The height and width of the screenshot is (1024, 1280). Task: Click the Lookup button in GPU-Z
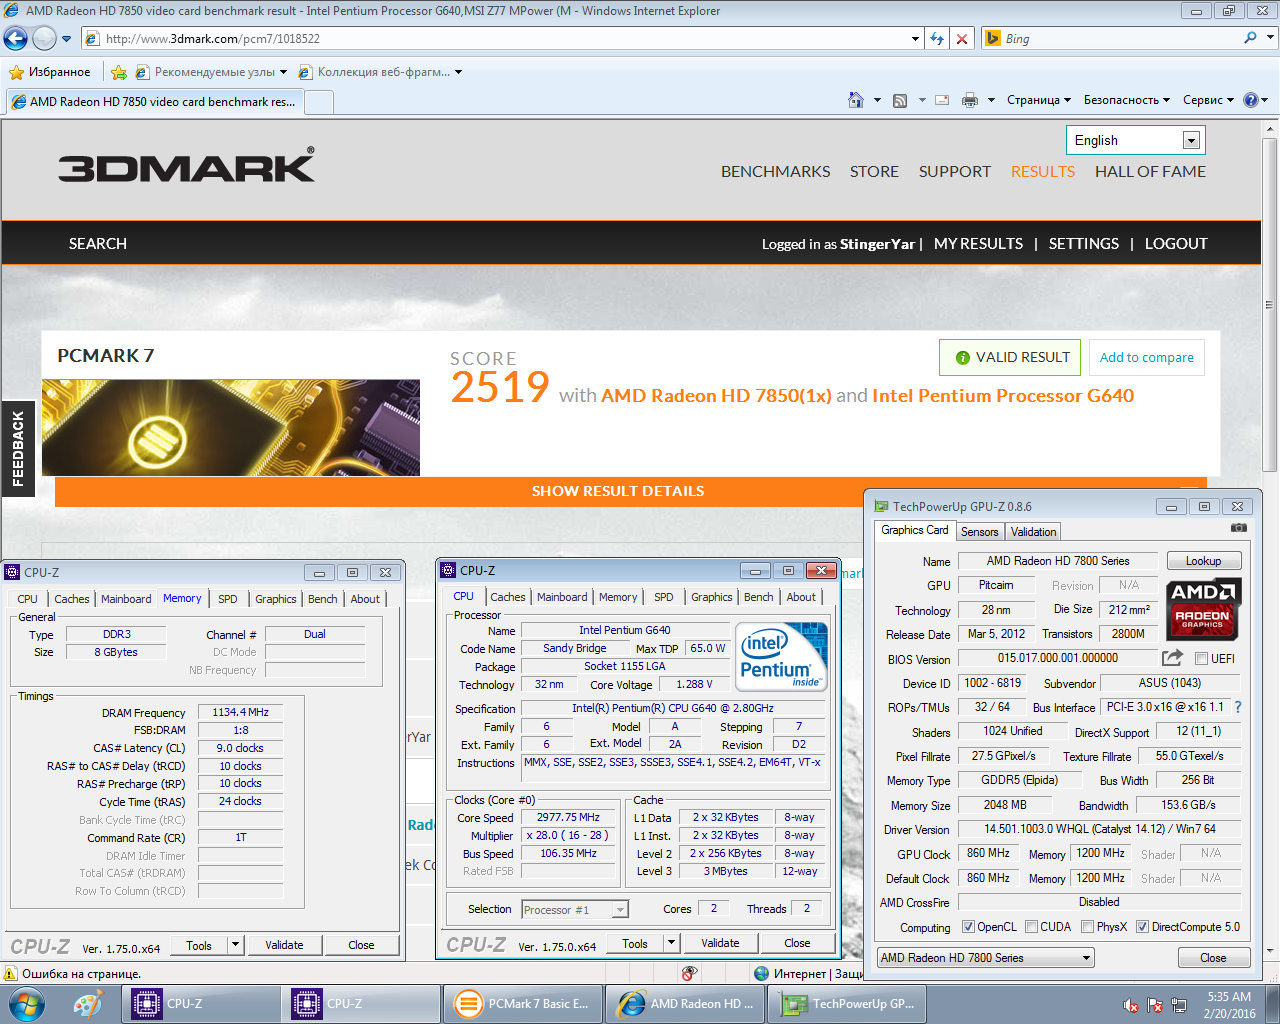[x=1203, y=561]
